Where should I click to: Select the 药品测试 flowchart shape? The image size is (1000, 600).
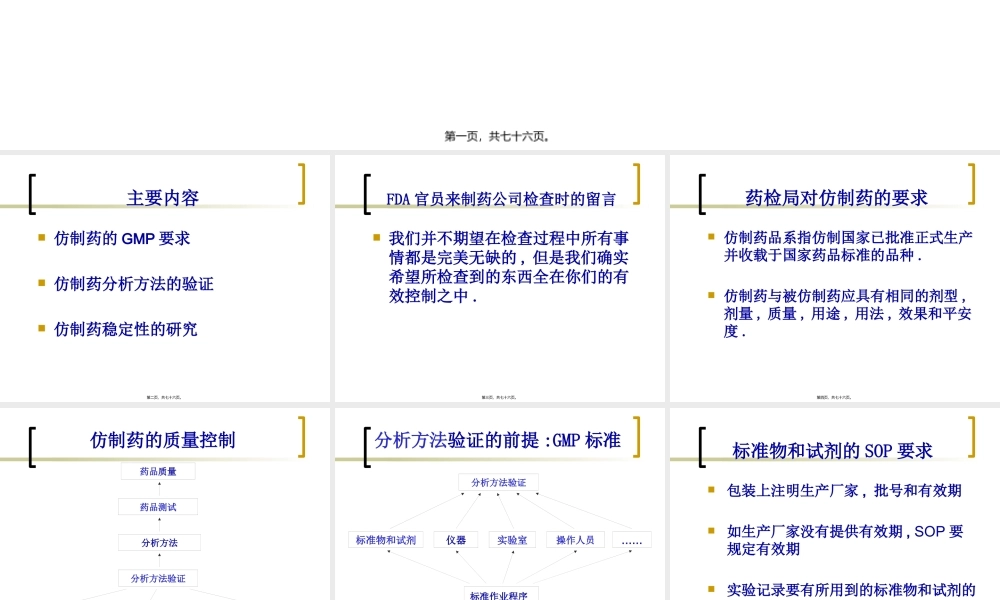click(x=157, y=506)
